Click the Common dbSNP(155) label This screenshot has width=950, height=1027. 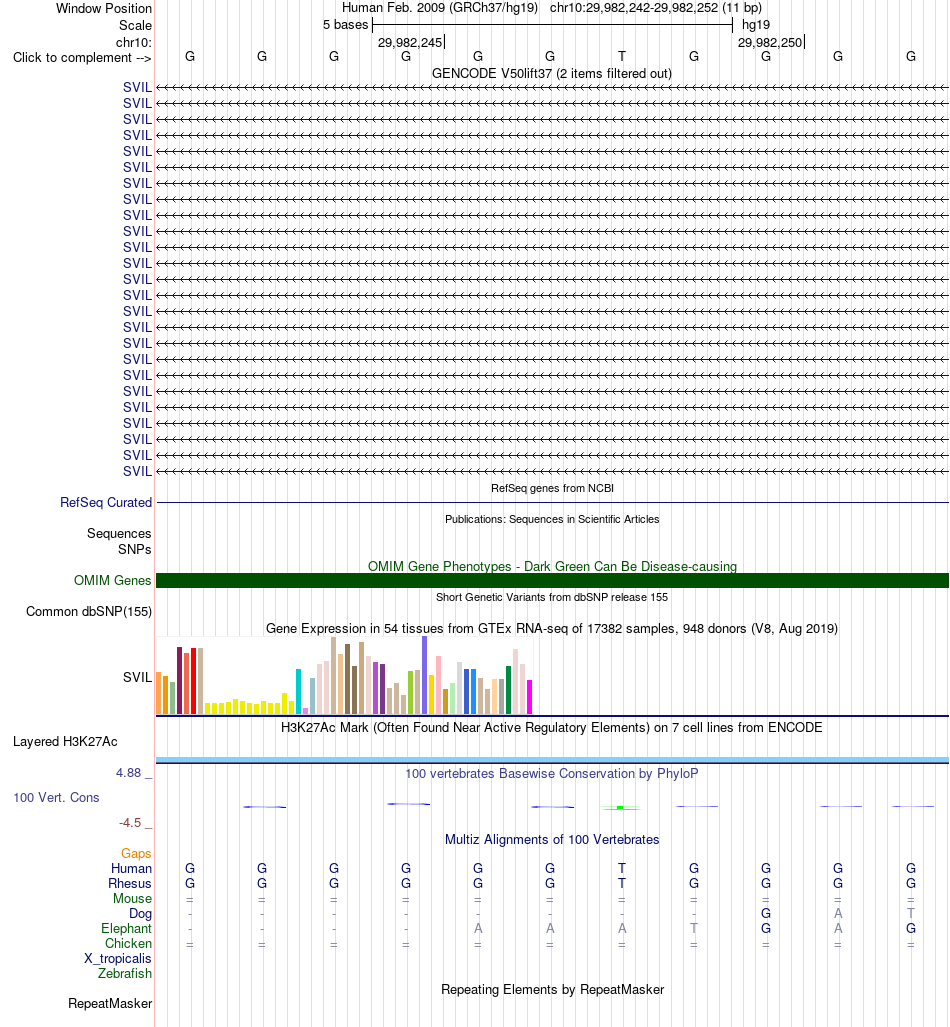88,611
